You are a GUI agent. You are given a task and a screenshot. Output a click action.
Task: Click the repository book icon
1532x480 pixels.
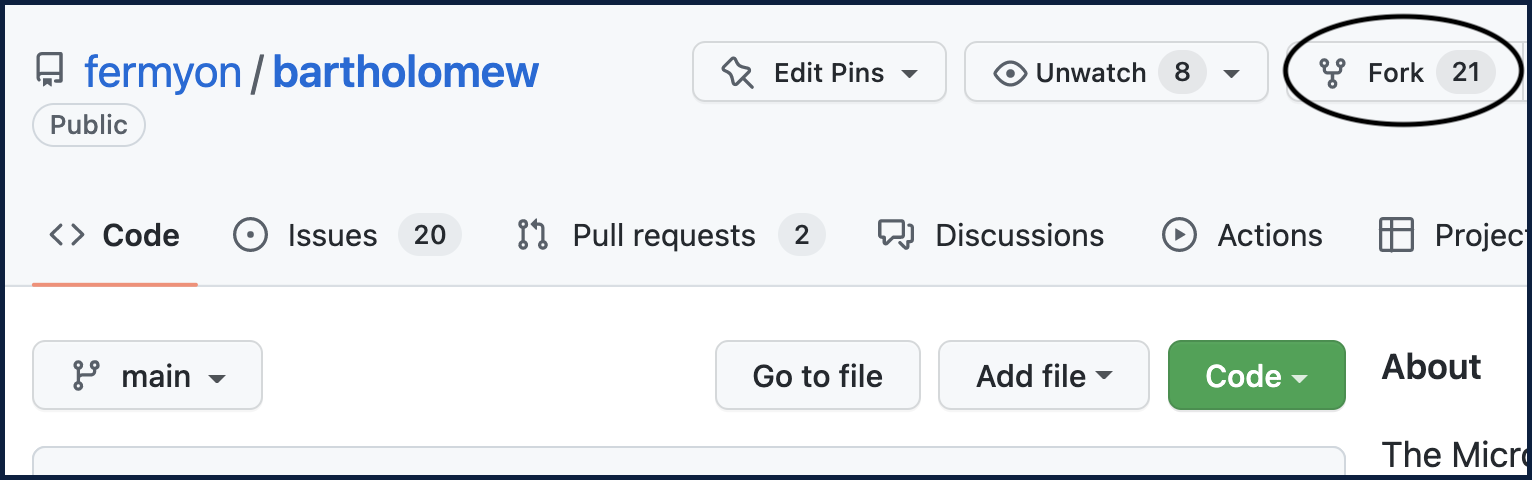(49, 71)
